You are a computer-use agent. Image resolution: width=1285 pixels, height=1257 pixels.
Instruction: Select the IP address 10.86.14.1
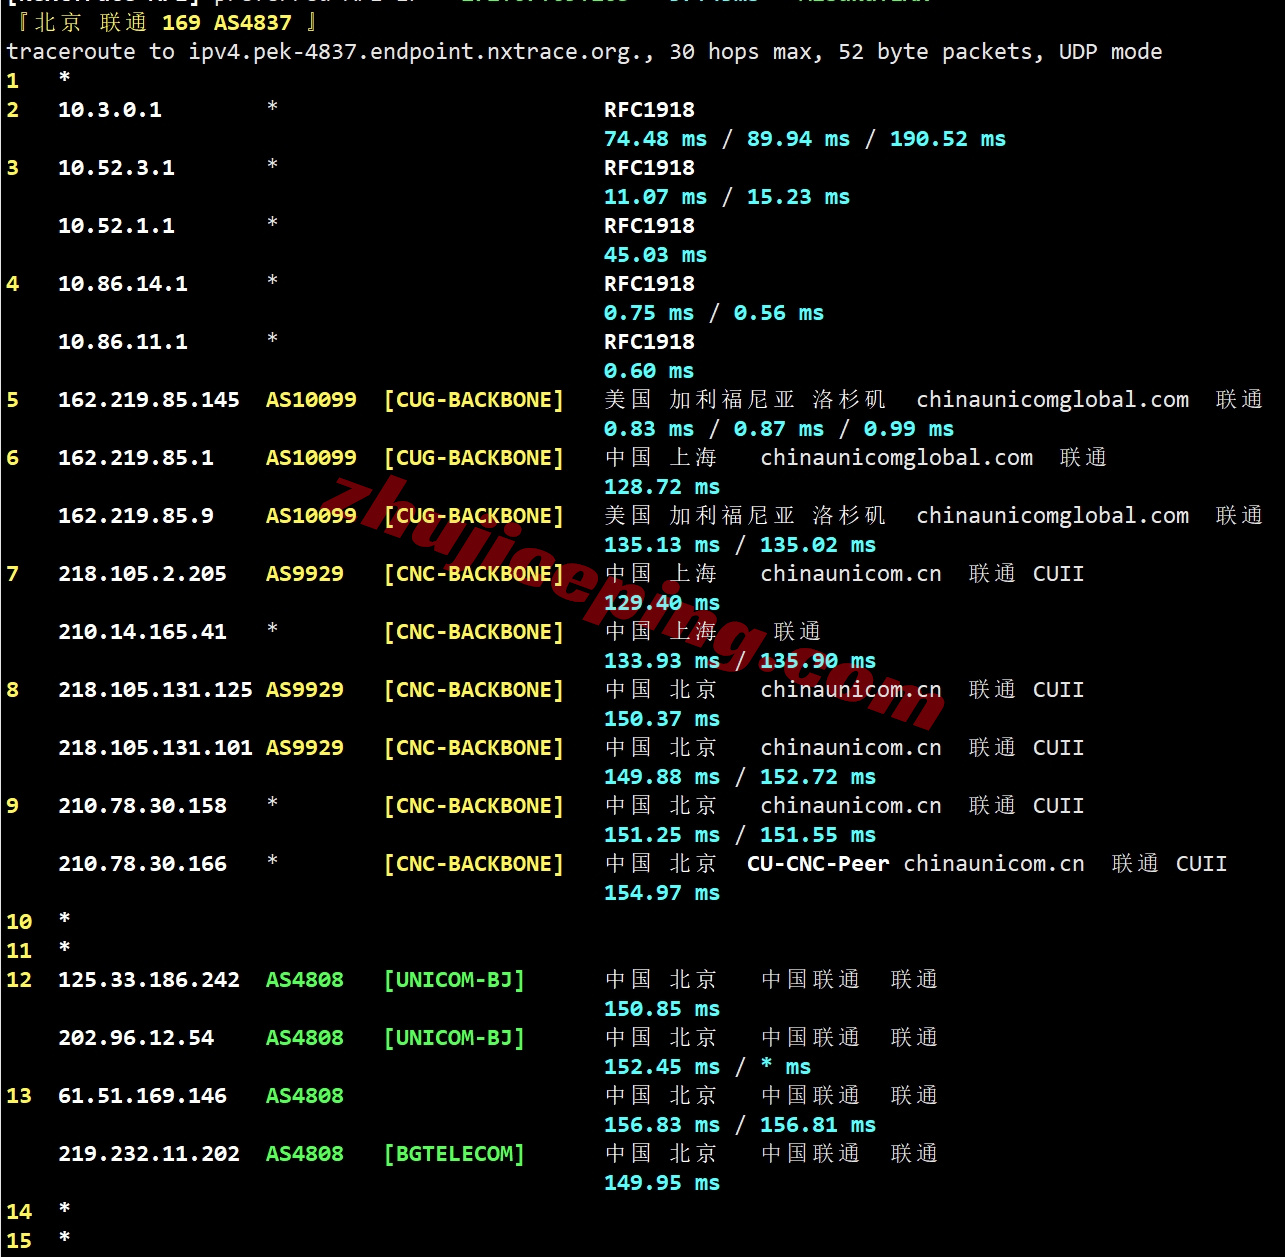pos(123,284)
